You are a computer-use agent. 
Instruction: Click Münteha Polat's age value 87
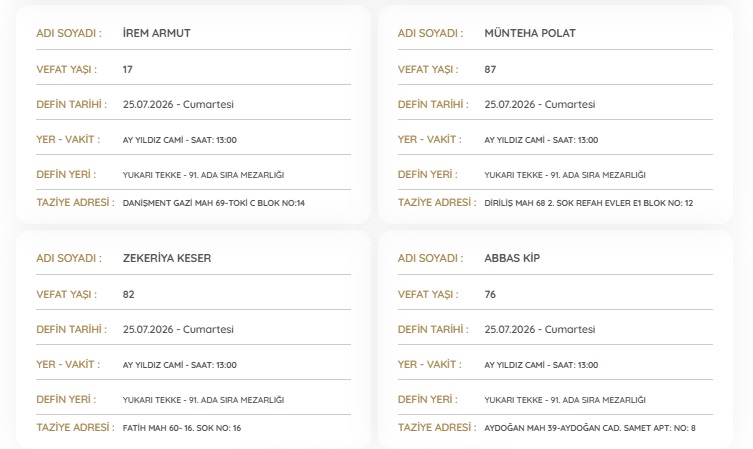[x=490, y=70]
